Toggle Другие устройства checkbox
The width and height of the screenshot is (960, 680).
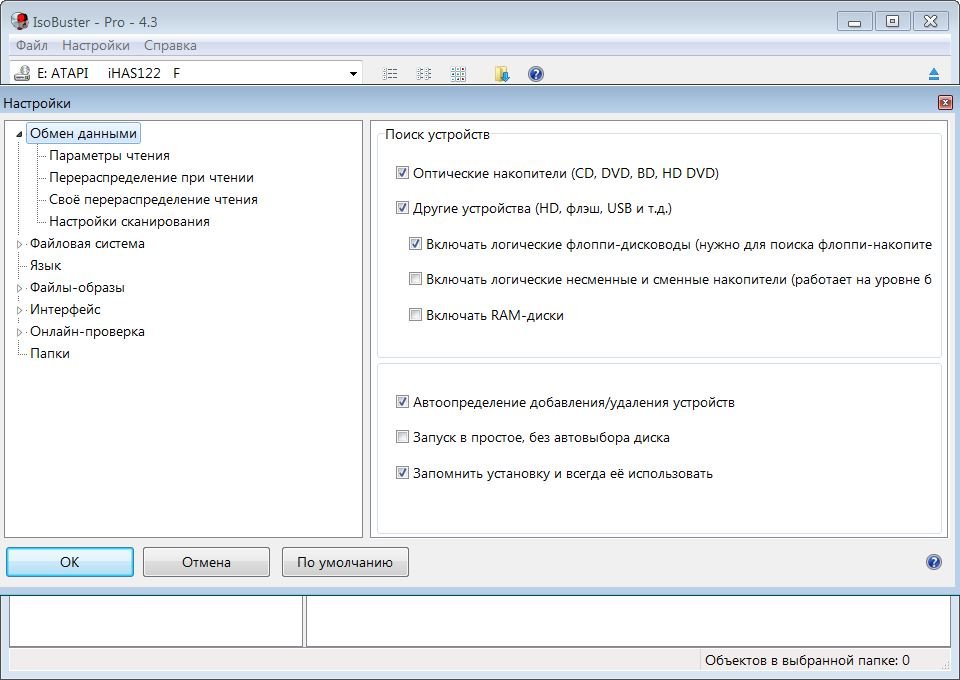[402, 207]
